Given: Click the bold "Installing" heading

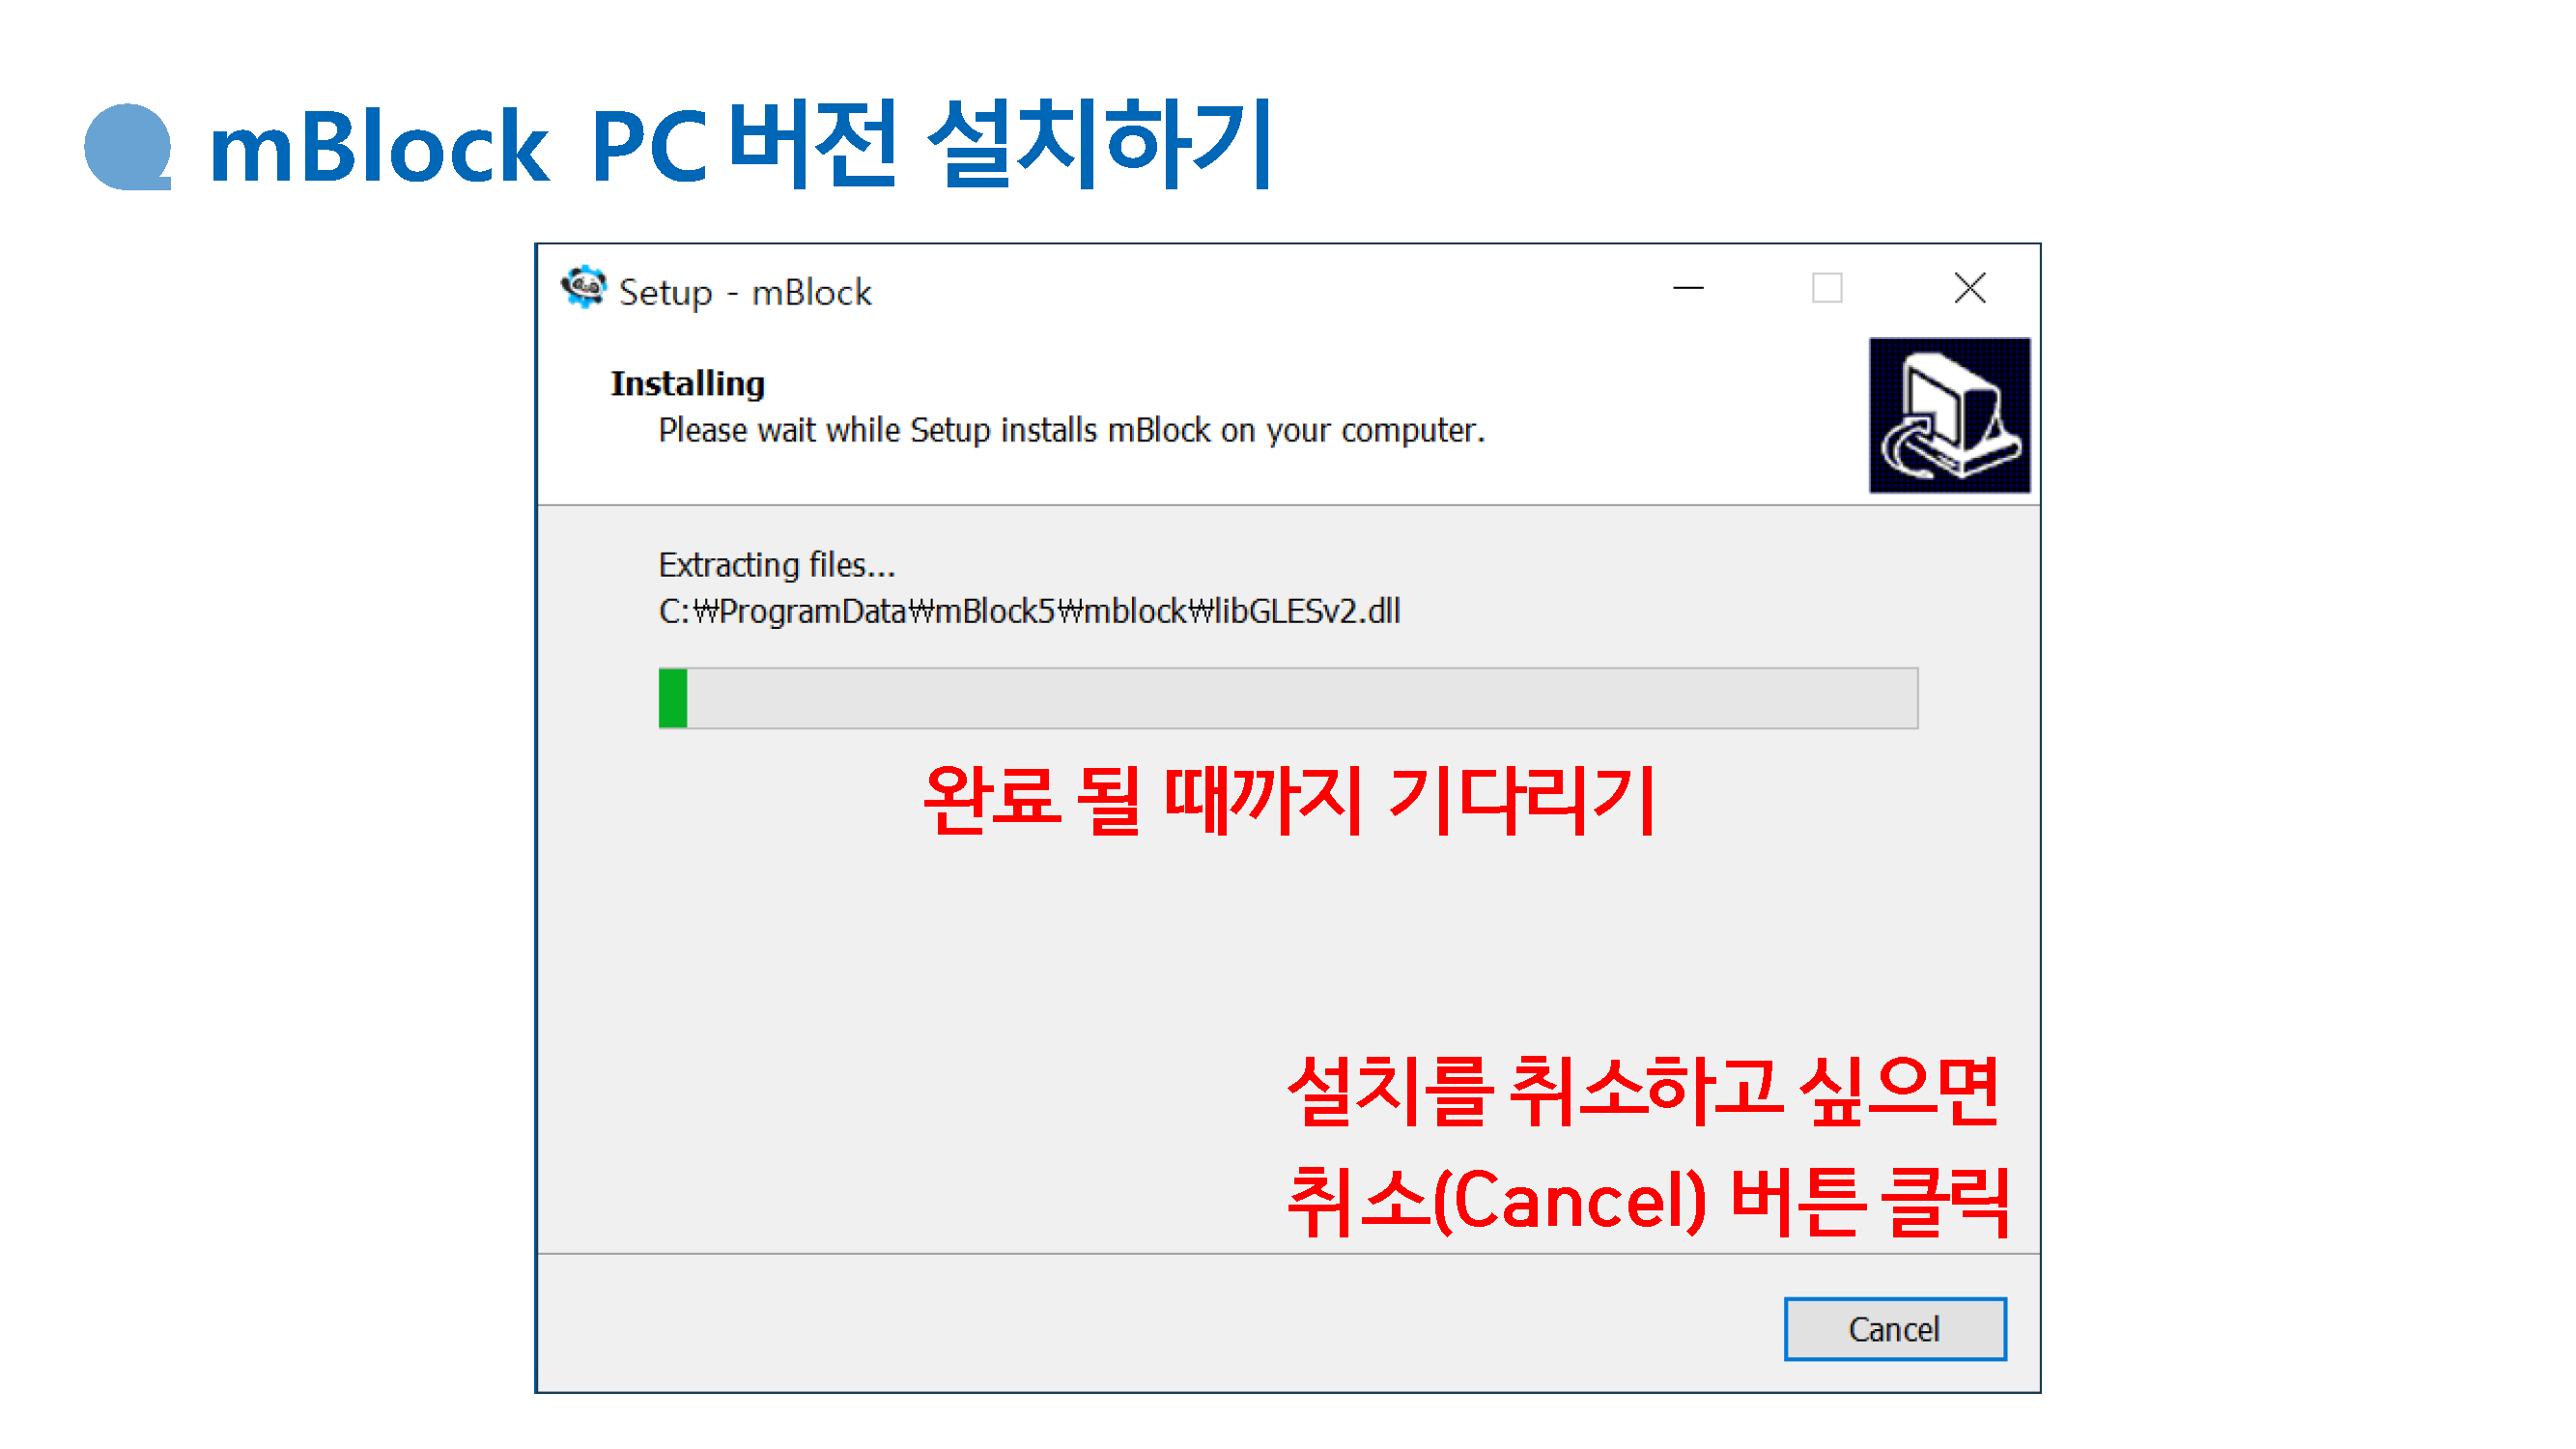Looking at the screenshot, I should click(688, 384).
